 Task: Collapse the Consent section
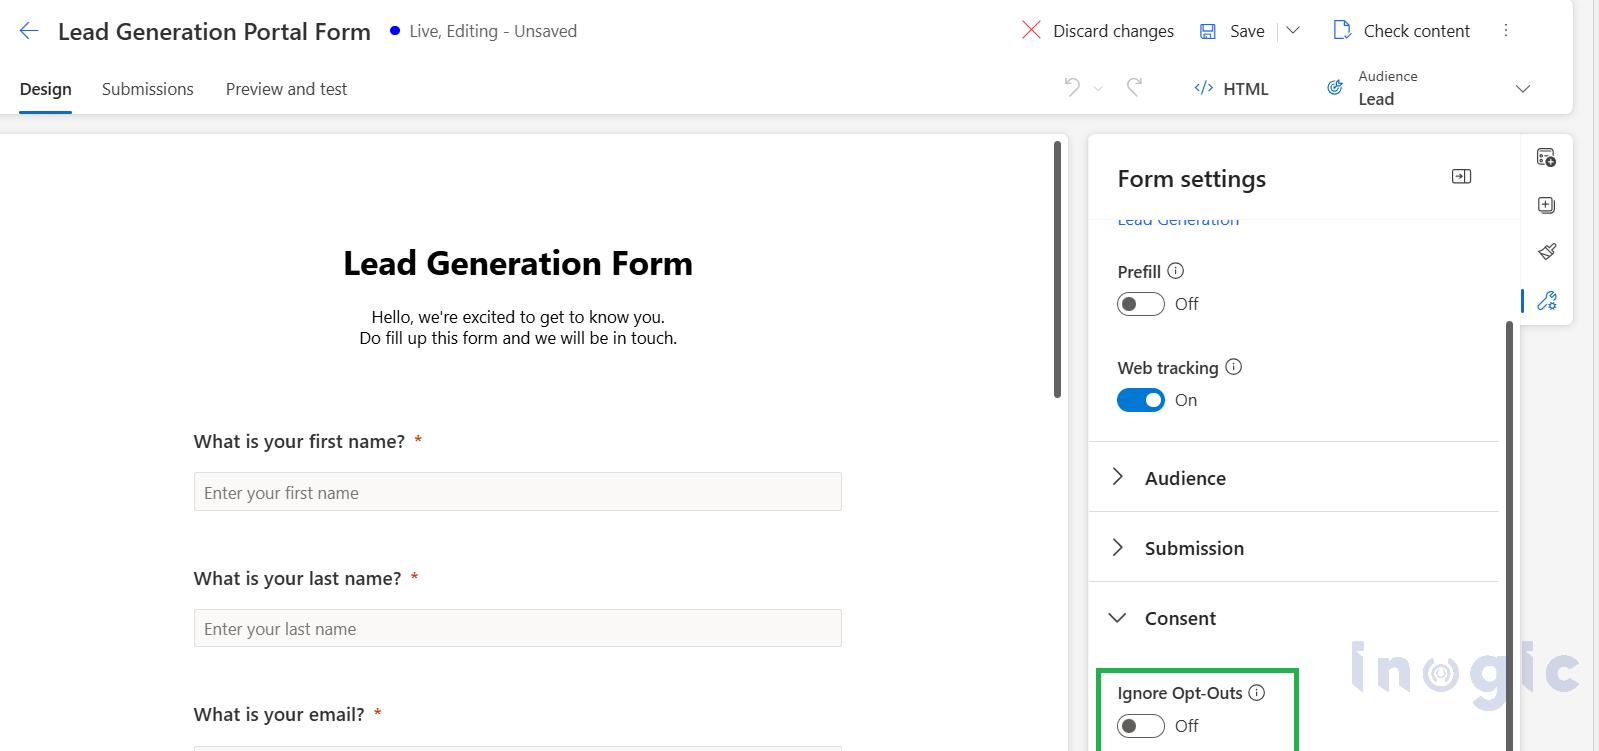point(1293,618)
